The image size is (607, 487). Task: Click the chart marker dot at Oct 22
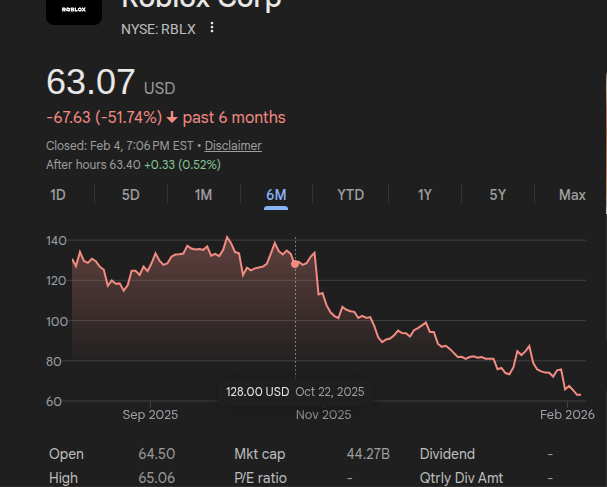point(295,263)
